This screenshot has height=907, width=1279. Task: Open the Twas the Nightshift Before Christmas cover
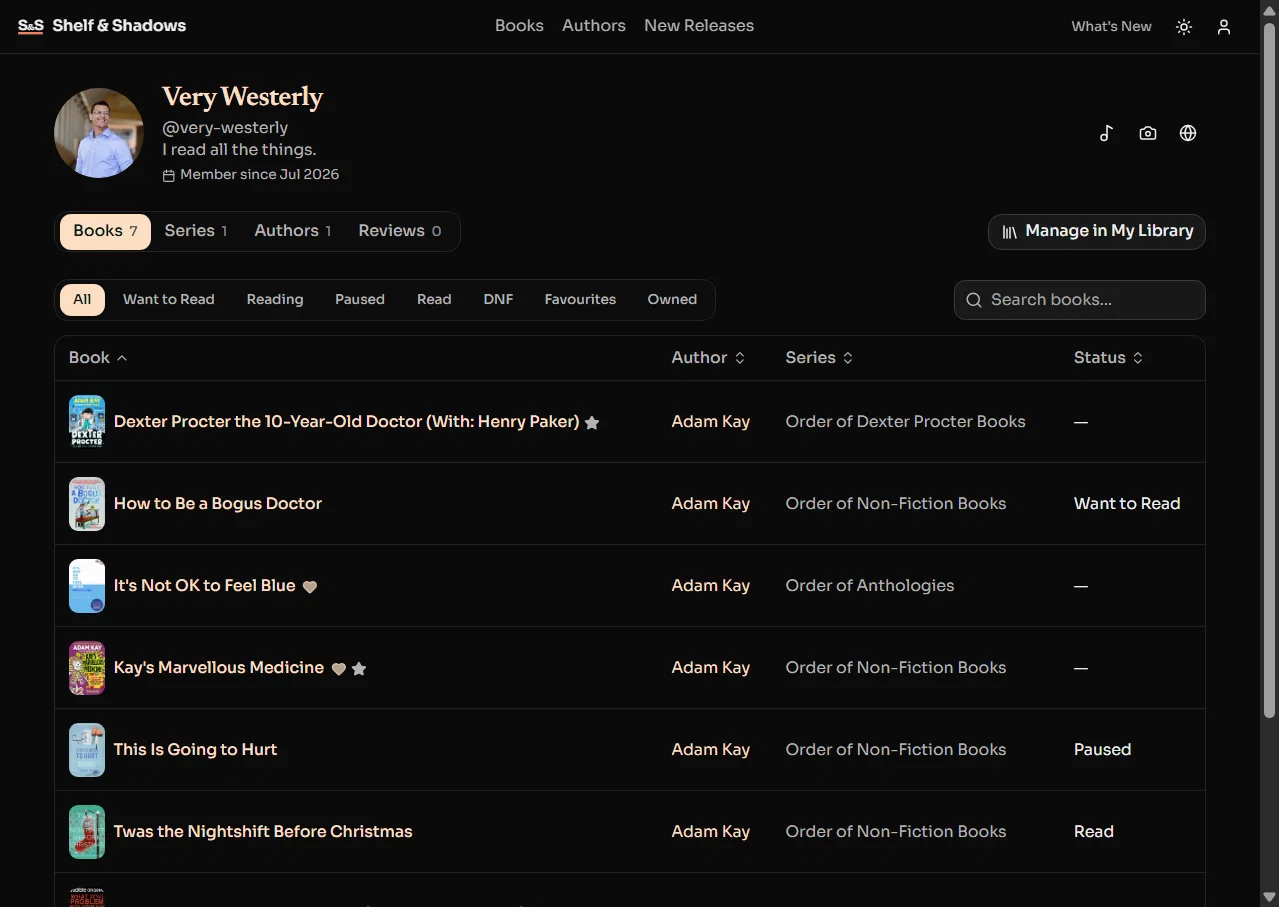tap(87, 832)
